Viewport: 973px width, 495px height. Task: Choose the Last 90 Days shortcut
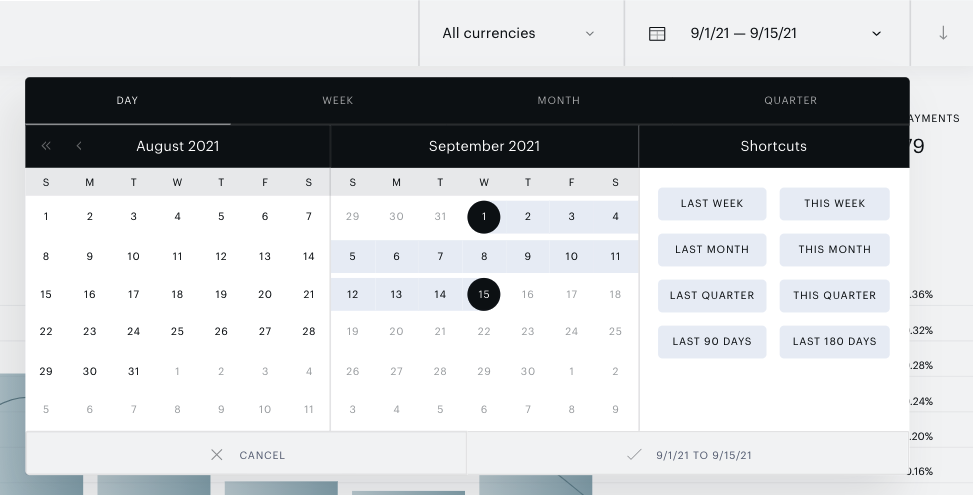[712, 341]
